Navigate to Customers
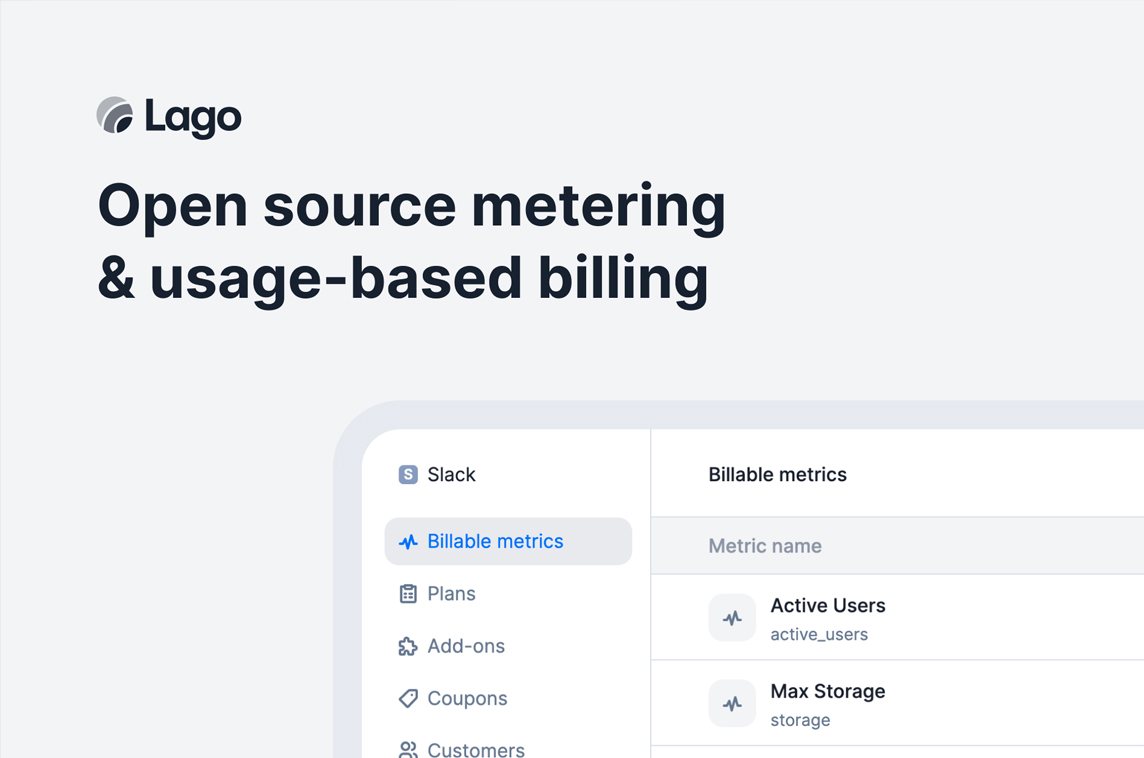 click(x=476, y=749)
